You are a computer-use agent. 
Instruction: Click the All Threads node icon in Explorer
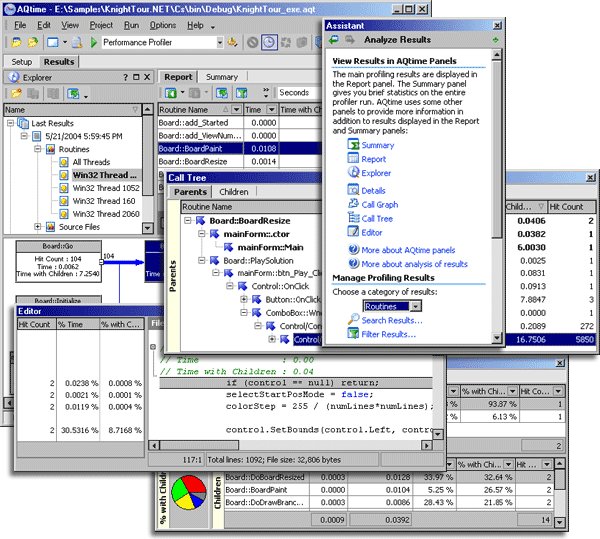tap(64, 162)
